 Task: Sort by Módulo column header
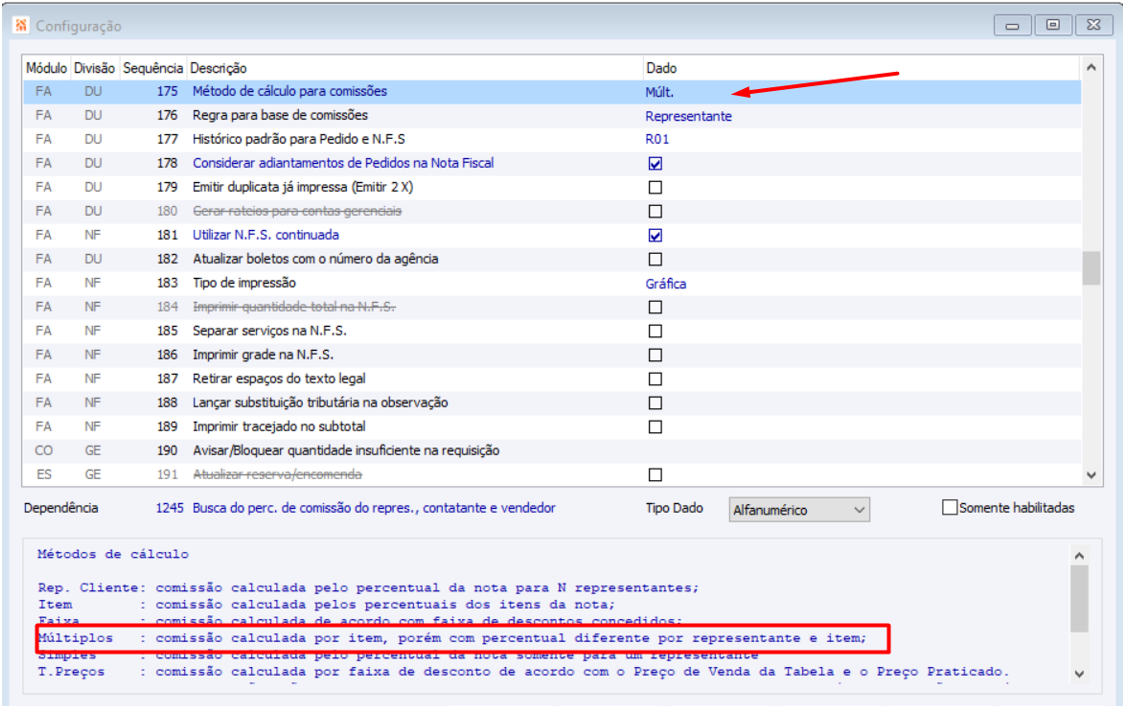[47, 68]
